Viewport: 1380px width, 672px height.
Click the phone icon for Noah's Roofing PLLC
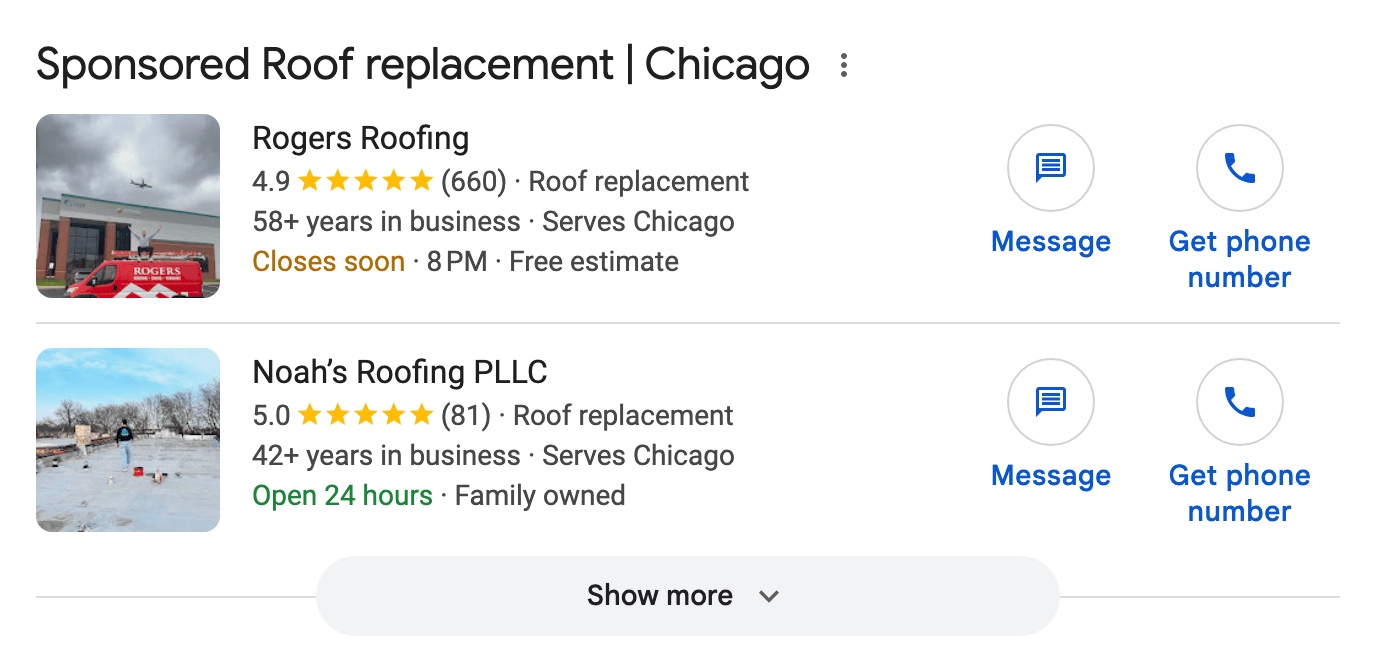coord(1239,402)
